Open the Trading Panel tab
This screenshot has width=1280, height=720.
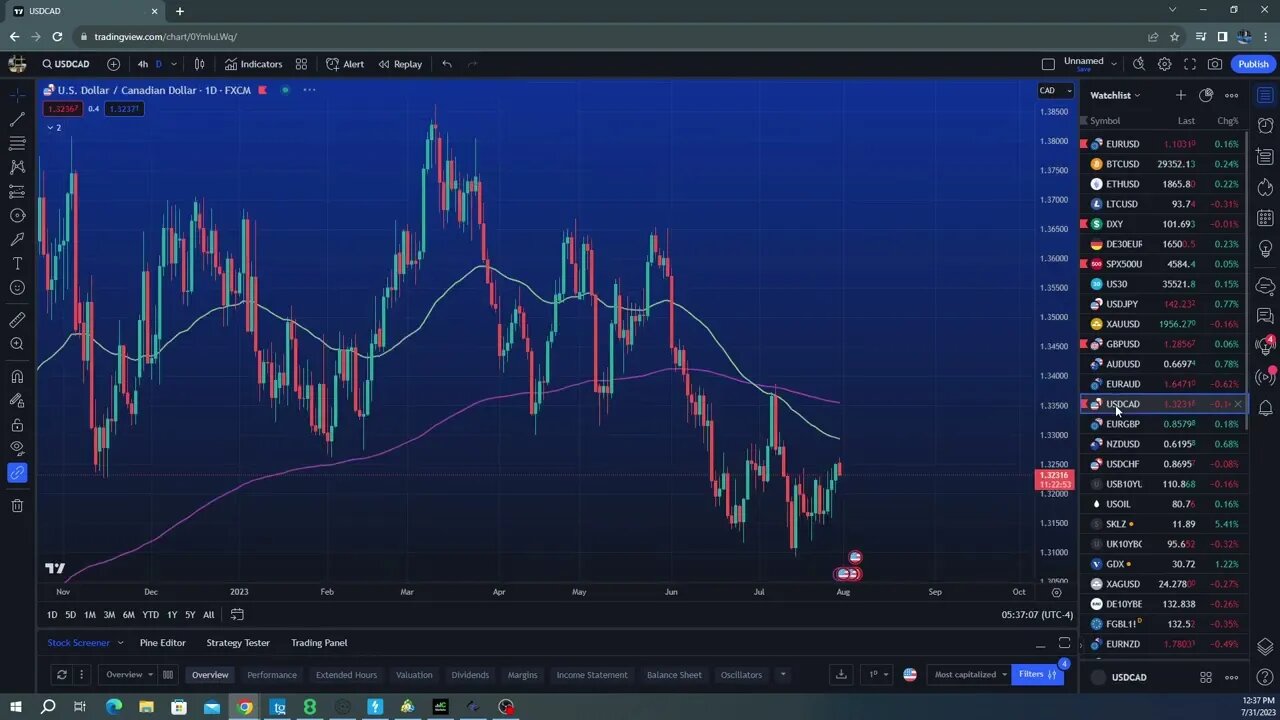(x=319, y=643)
